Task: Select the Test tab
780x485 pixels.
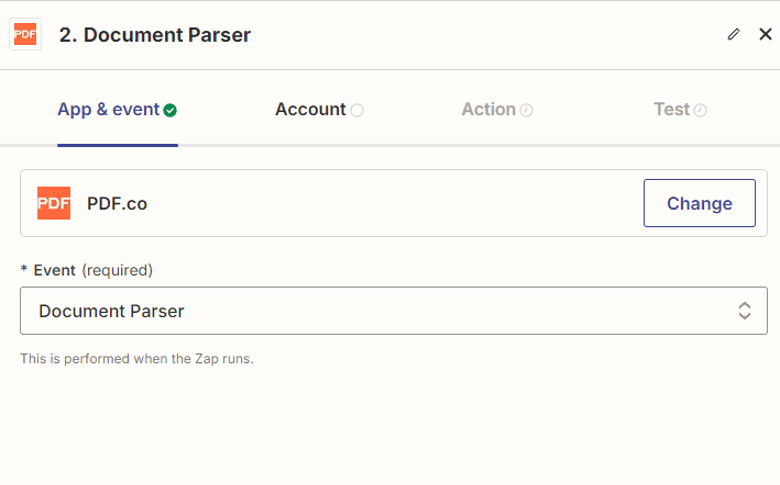Action: (671, 110)
